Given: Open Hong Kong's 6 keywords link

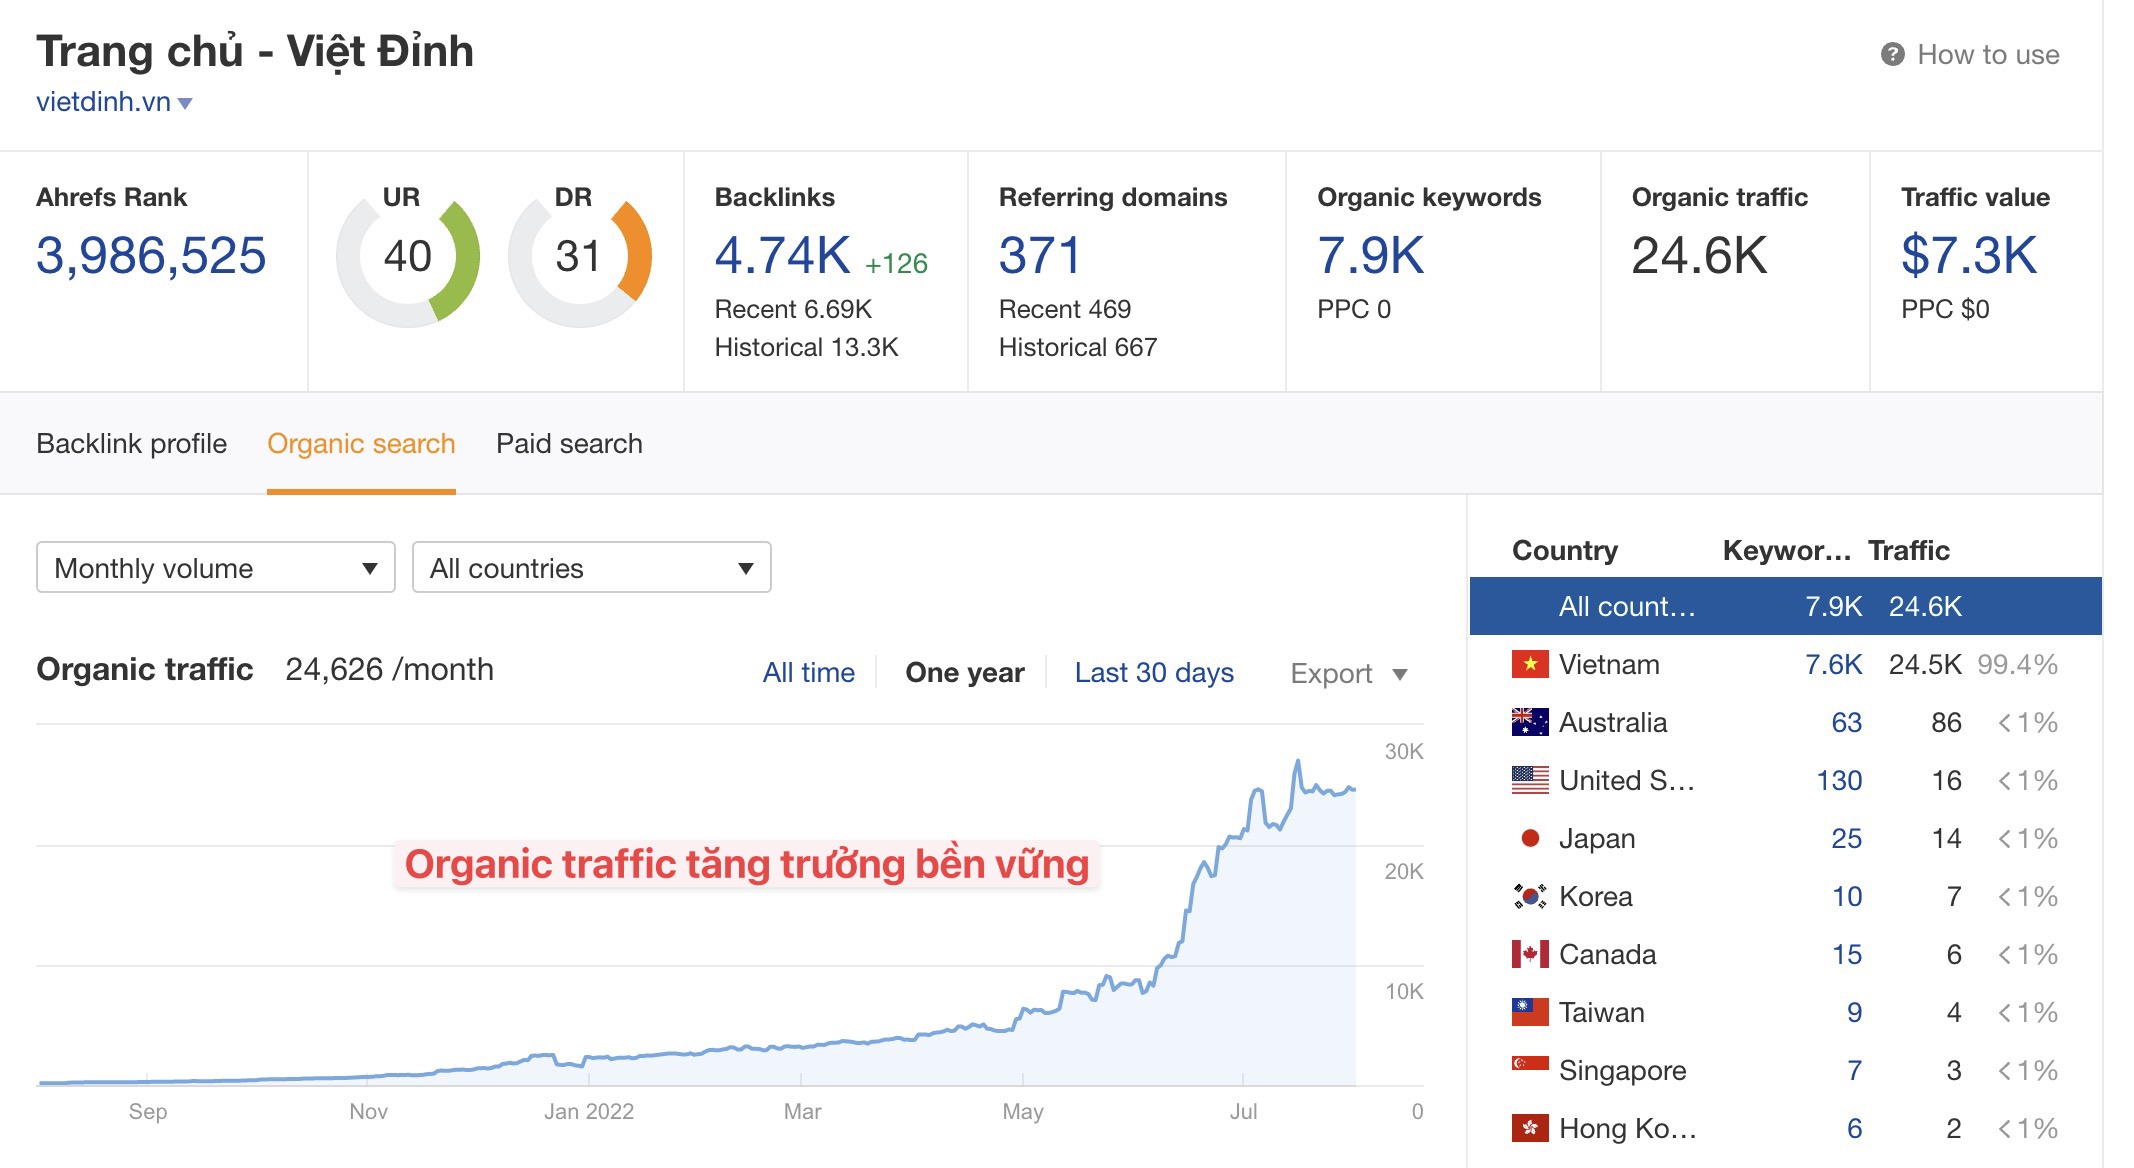Looking at the screenshot, I should tap(1854, 1128).
